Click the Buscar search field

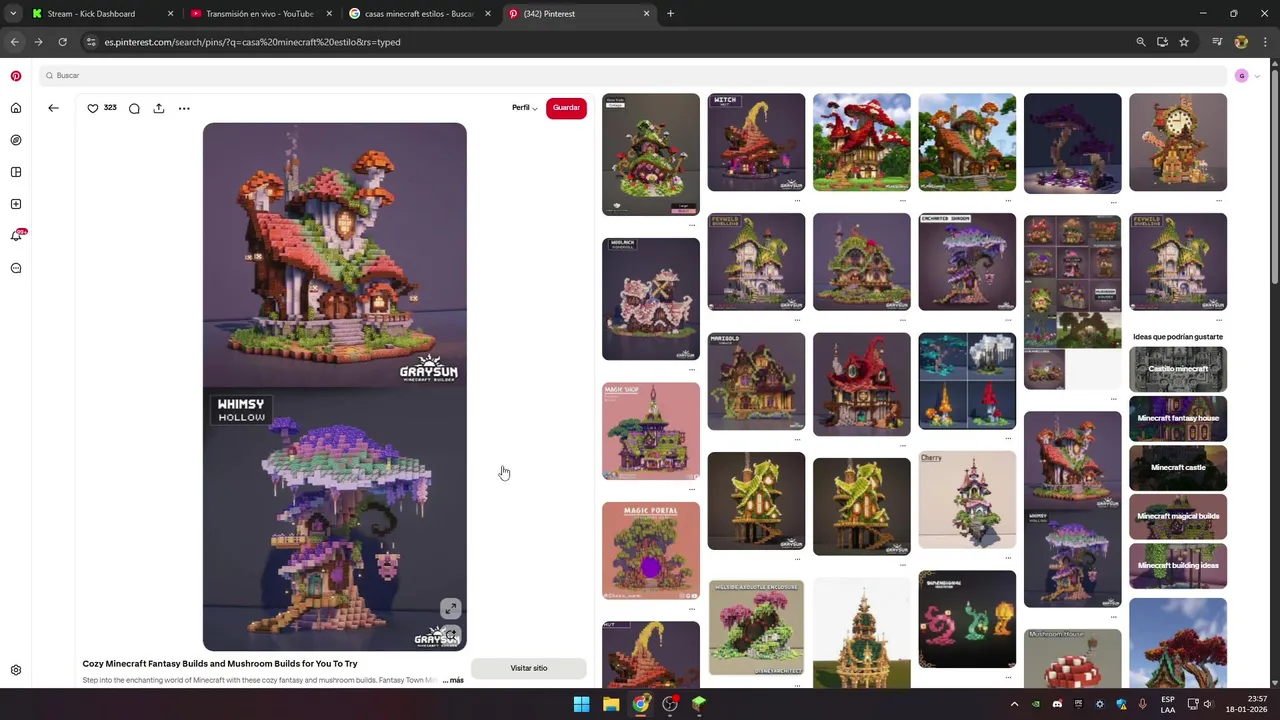click(x=632, y=76)
